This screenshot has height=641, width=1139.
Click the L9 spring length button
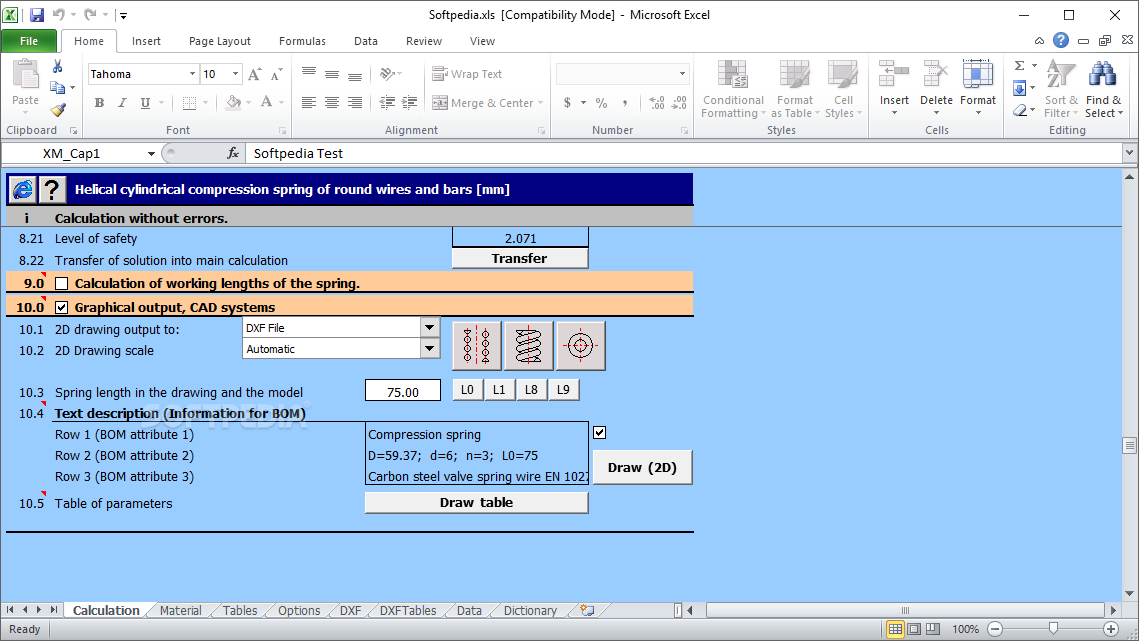[x=564, y=390]
